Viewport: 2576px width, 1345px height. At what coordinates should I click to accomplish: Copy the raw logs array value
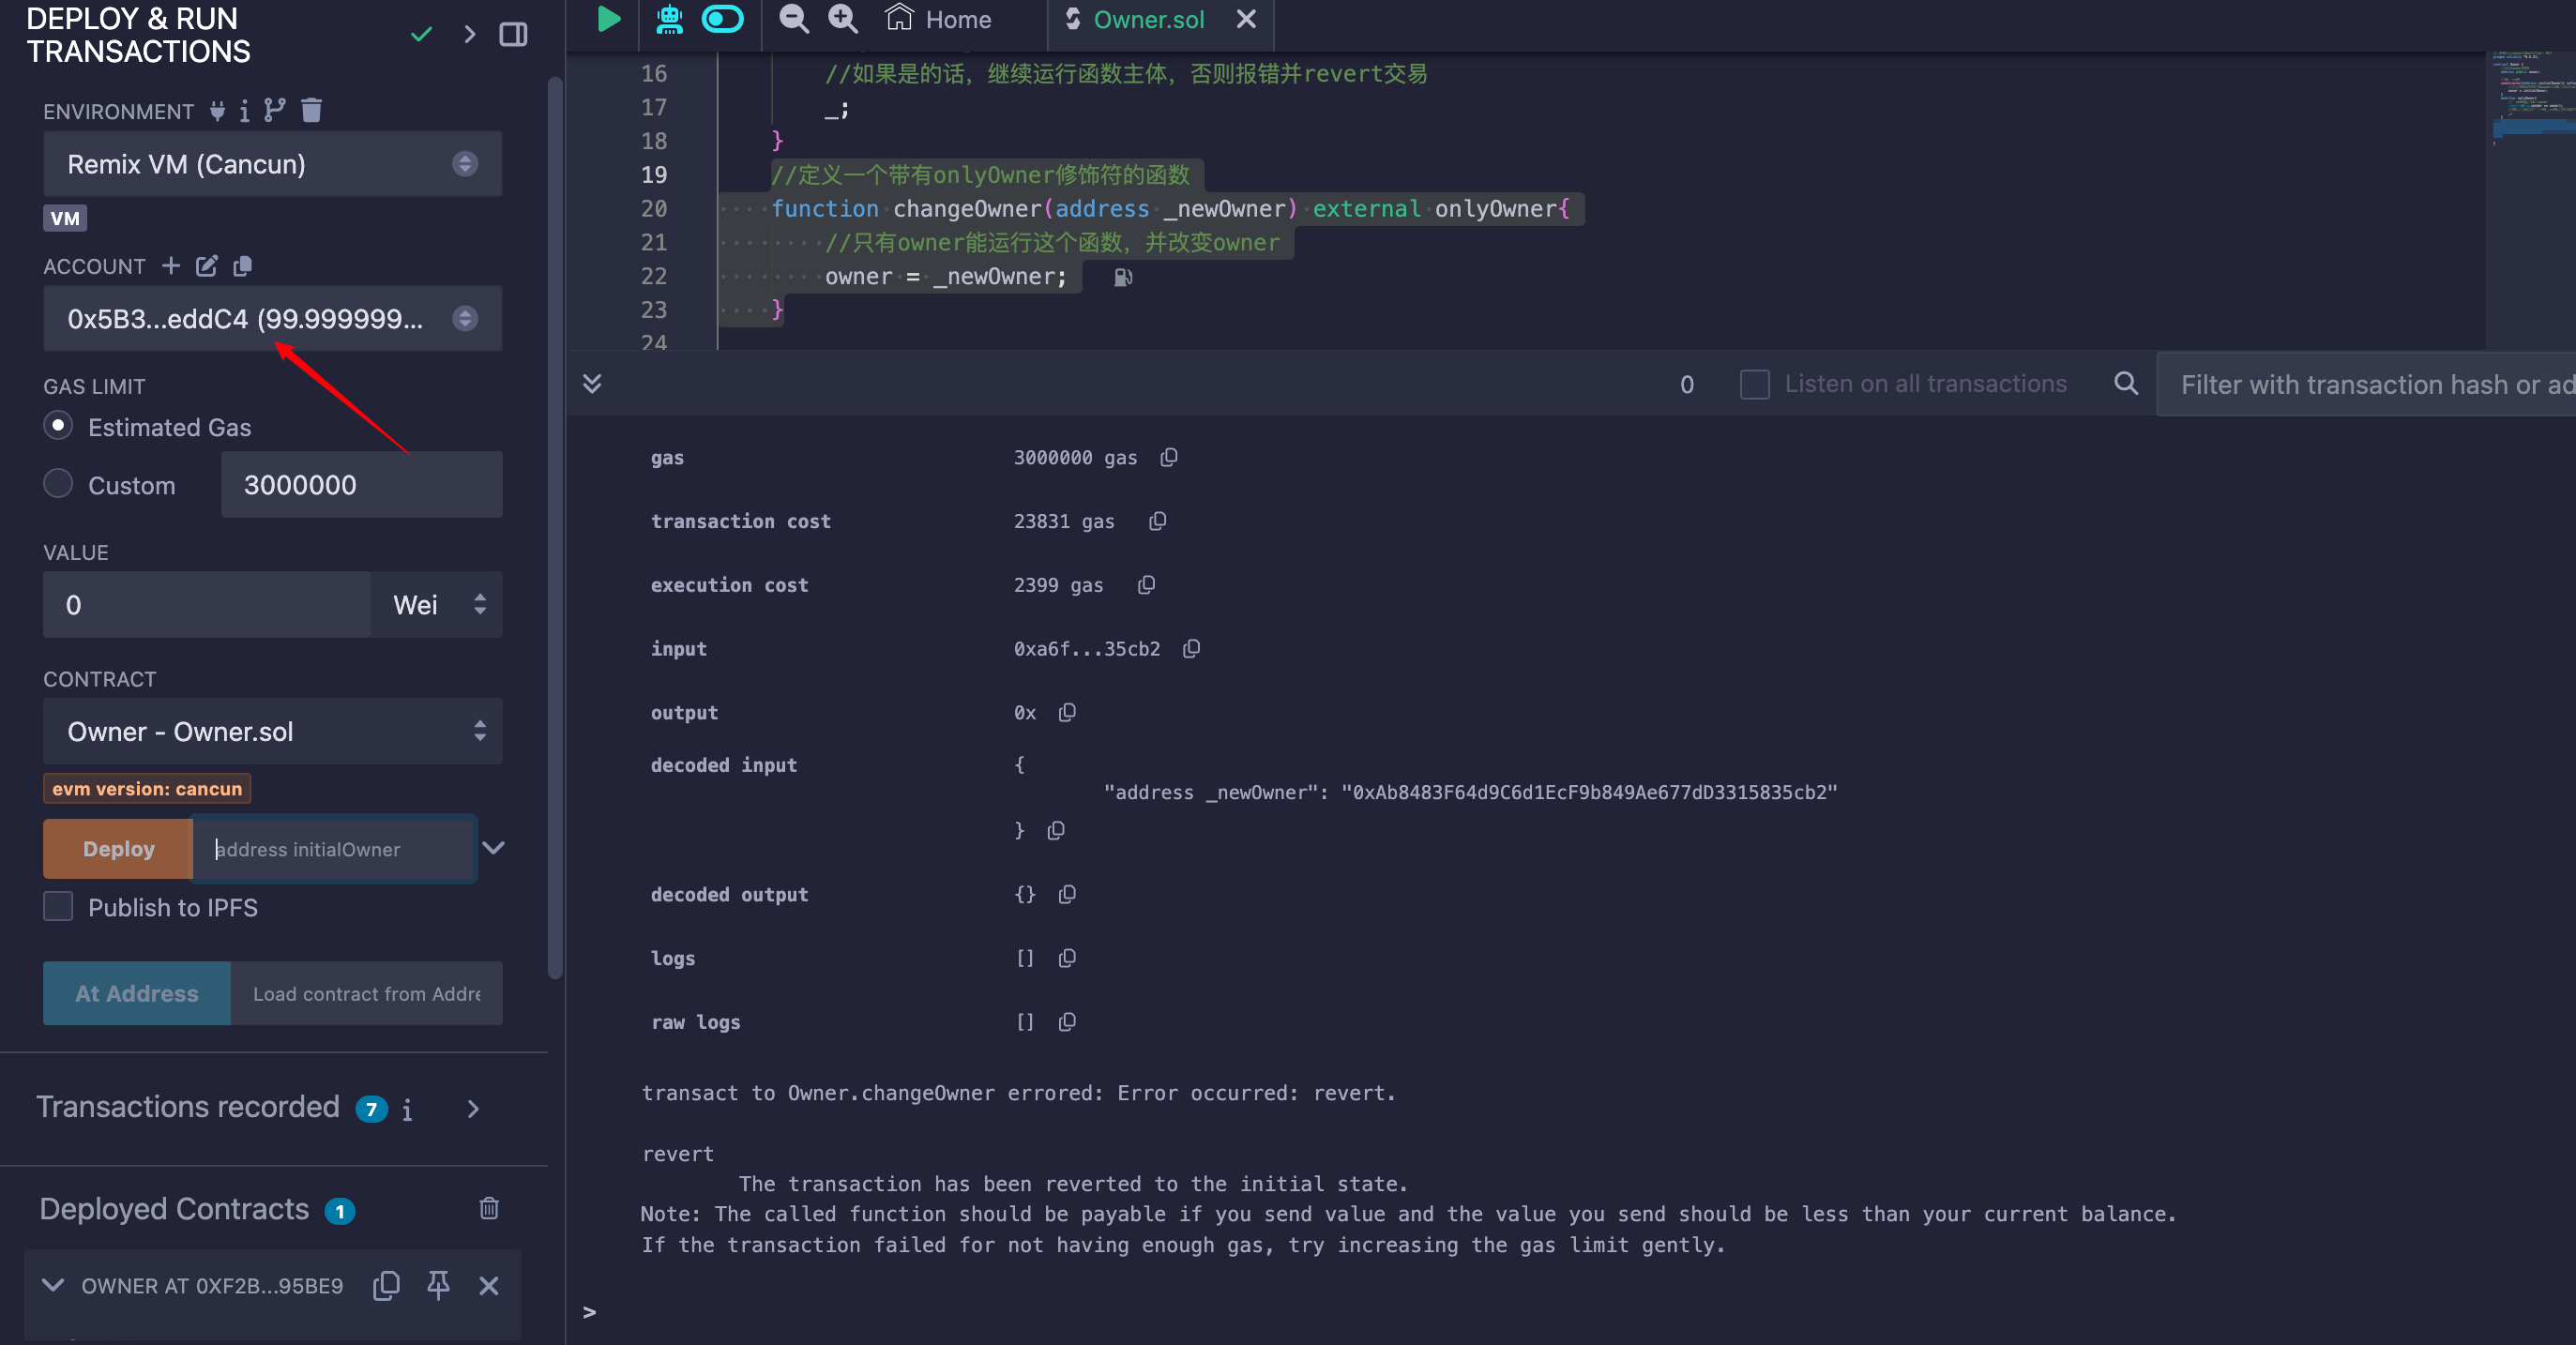(x=1067, y=1021)
